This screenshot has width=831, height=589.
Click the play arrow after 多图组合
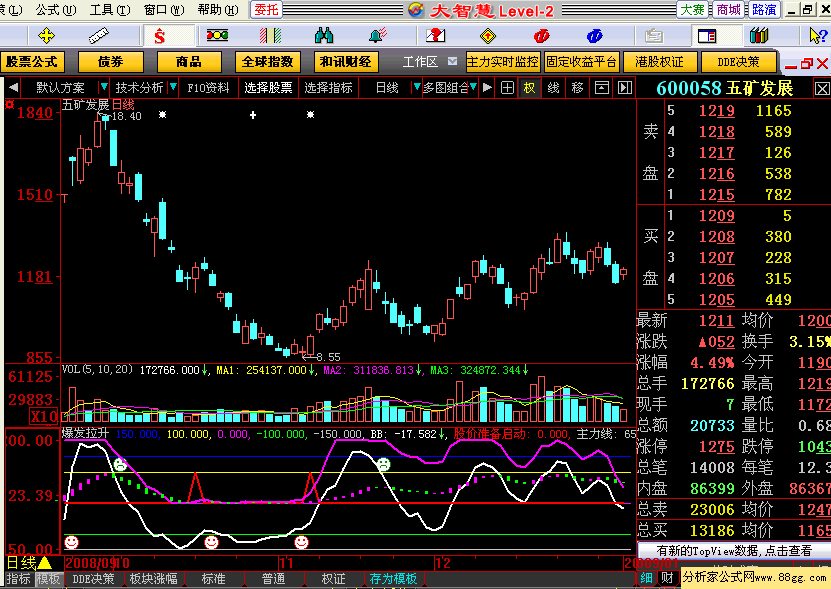tap(487, 87)
